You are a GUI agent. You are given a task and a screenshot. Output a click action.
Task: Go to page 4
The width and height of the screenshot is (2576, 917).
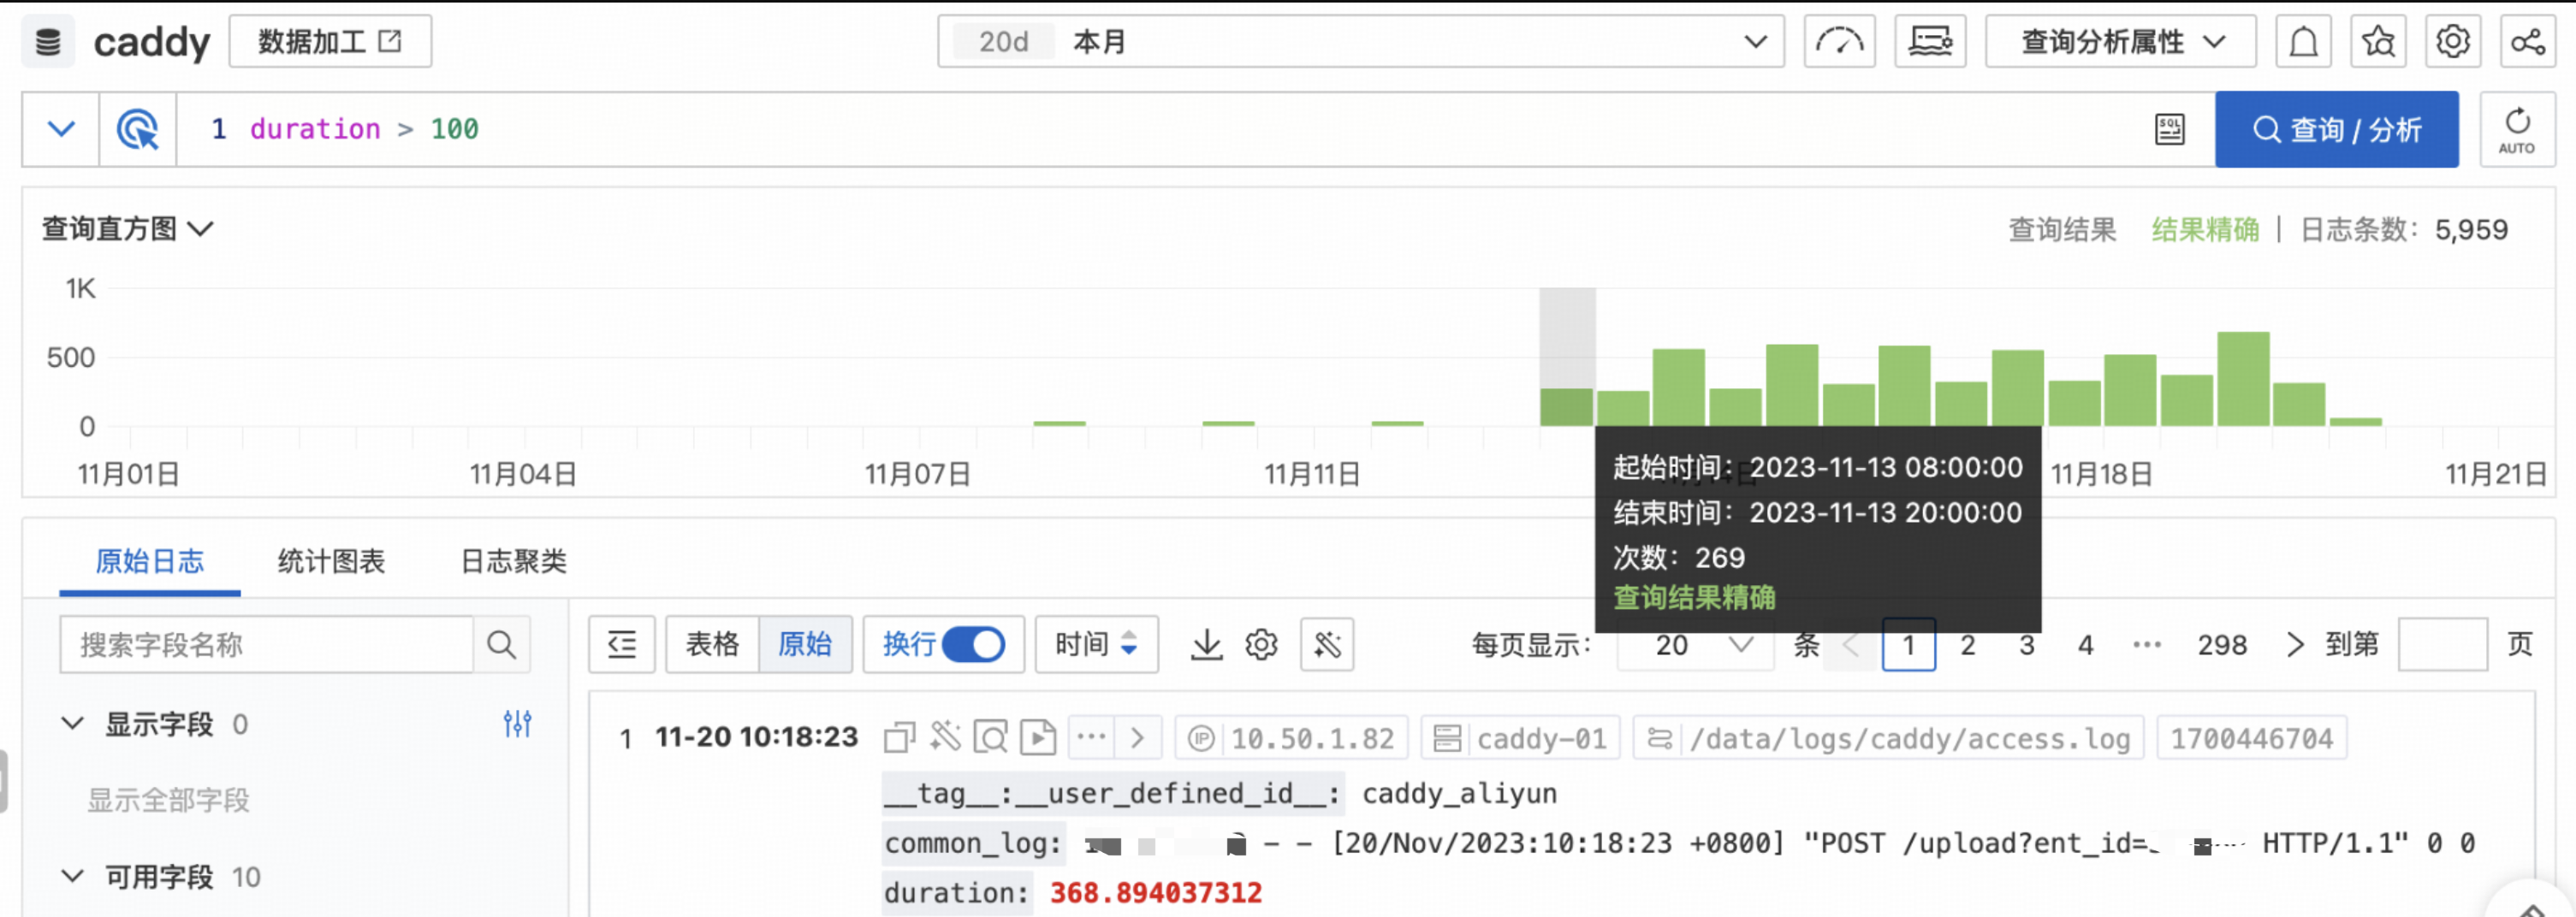click(2085, 645)
